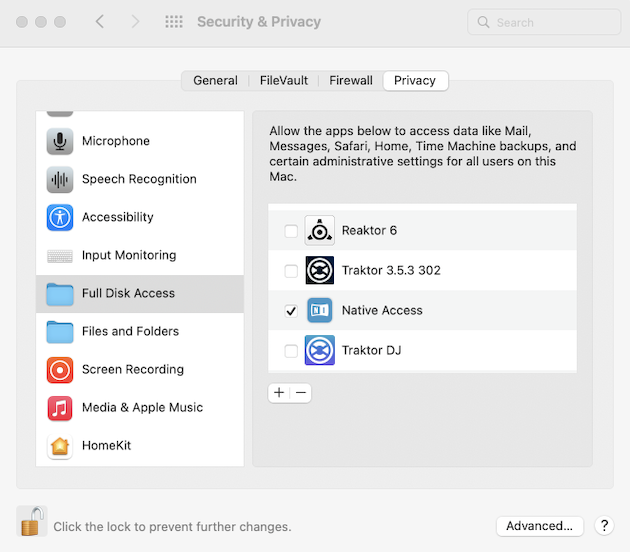Open the show-all preferences grid icon
Screen dimensions: 630x552
(174, 22)
